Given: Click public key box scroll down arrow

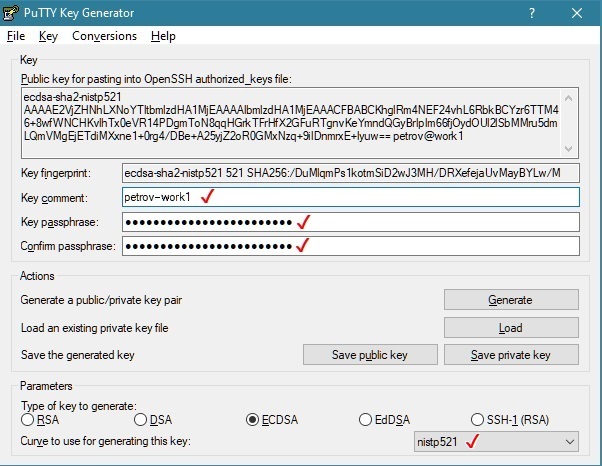Looking at the screenshot, I should [569, 149].
